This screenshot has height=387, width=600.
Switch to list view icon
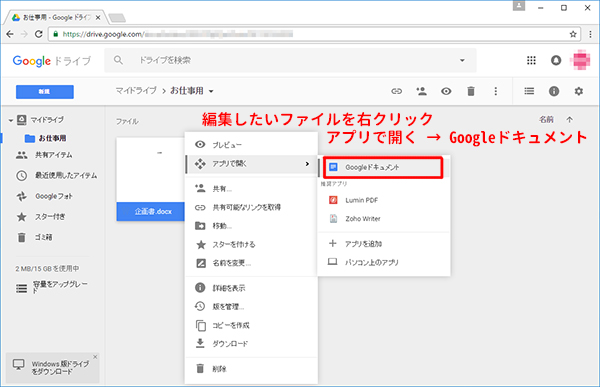point(529,91)
